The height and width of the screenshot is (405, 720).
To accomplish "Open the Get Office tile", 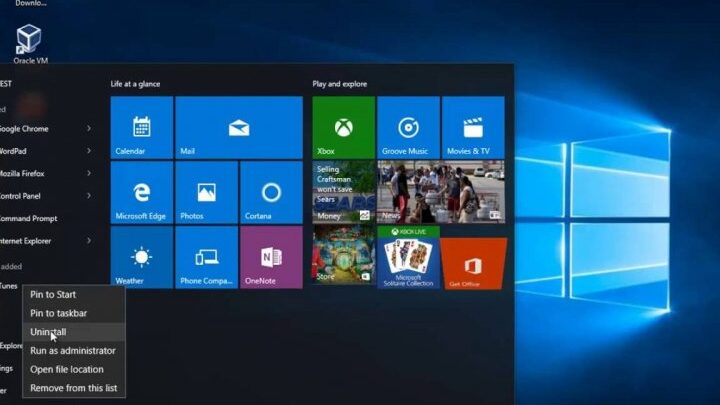I will coord(473,264).
